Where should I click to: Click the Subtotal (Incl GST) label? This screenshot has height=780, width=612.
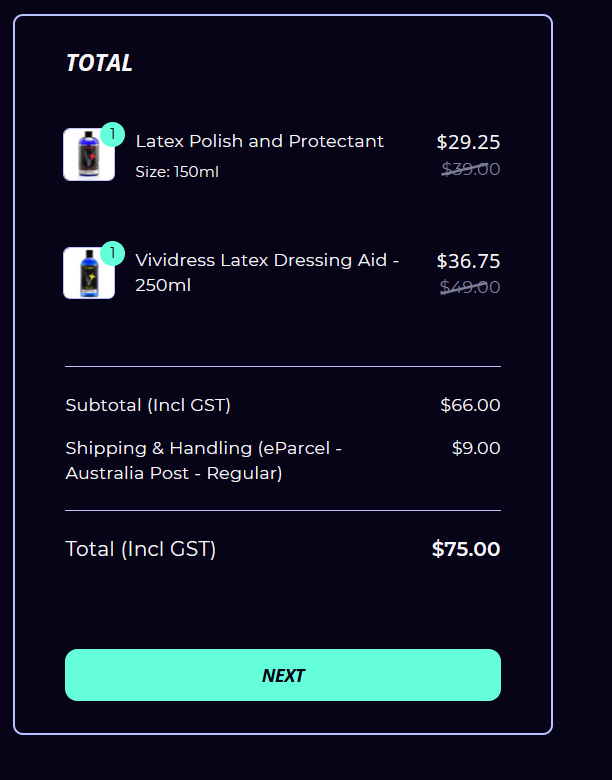click(x=148, y=405)
